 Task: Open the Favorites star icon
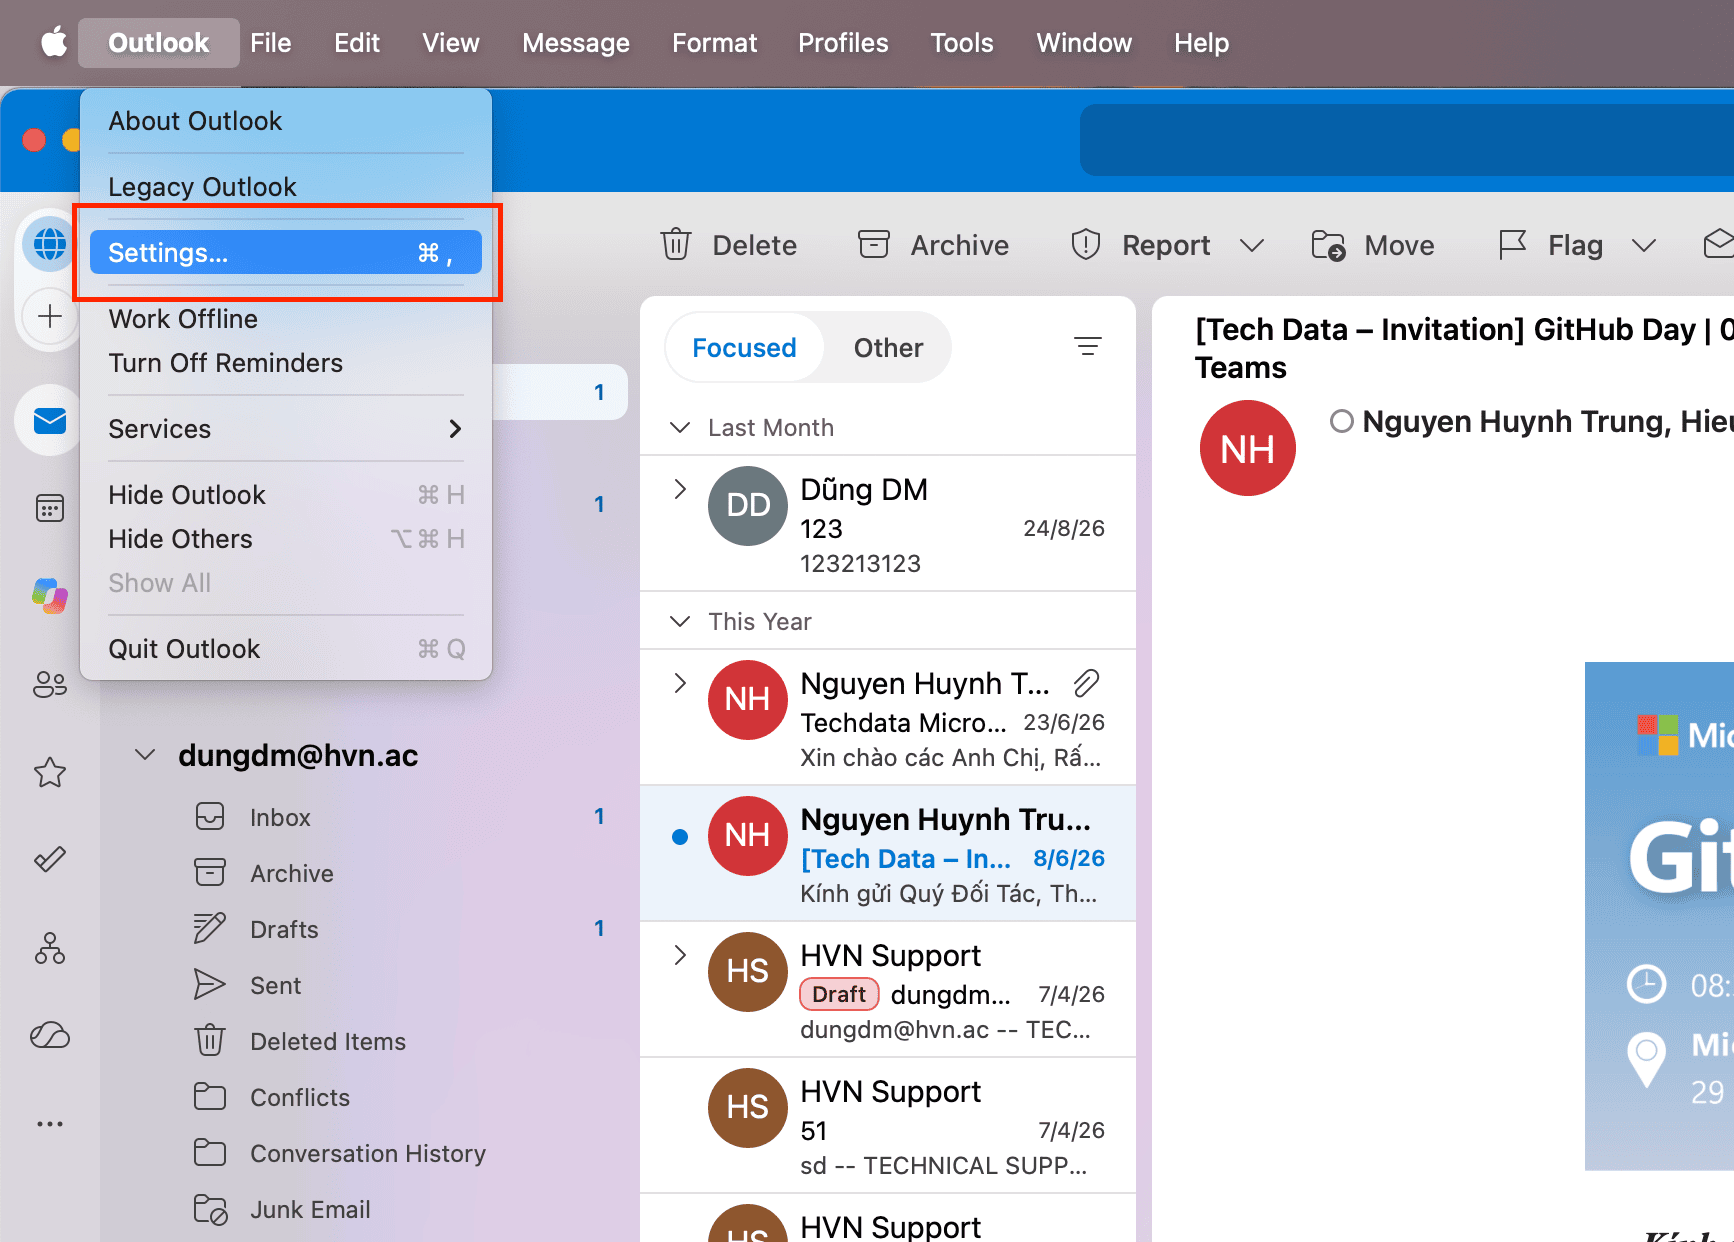click(50, 772)
